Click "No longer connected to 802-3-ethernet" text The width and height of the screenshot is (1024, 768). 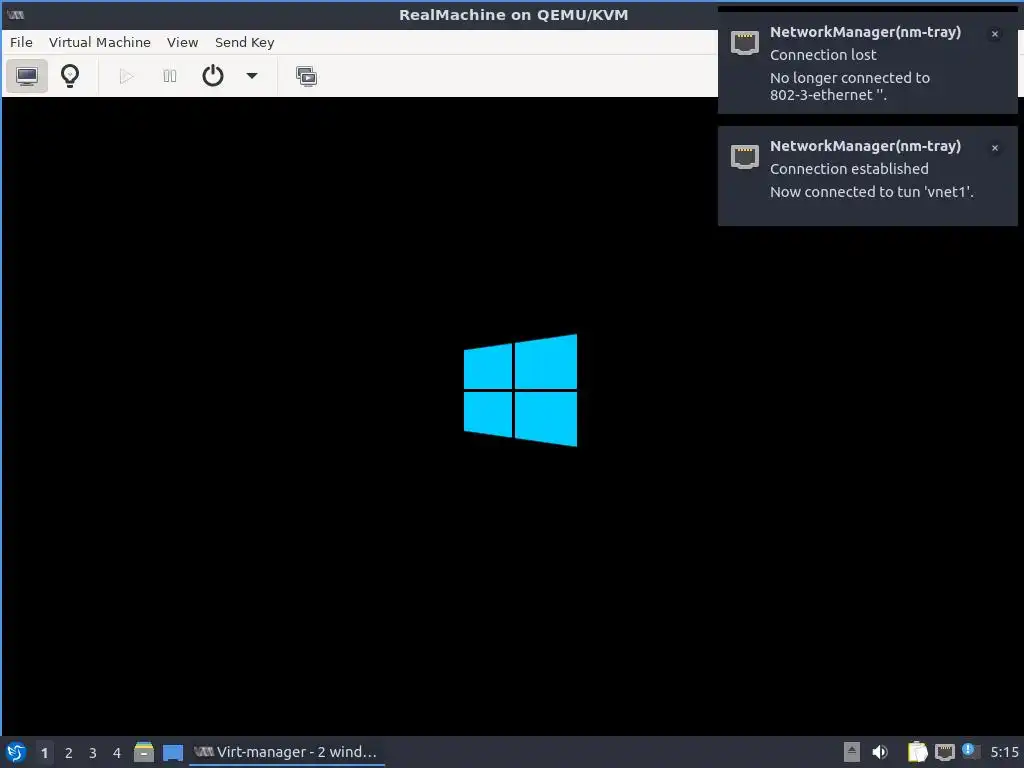(850, 86)
